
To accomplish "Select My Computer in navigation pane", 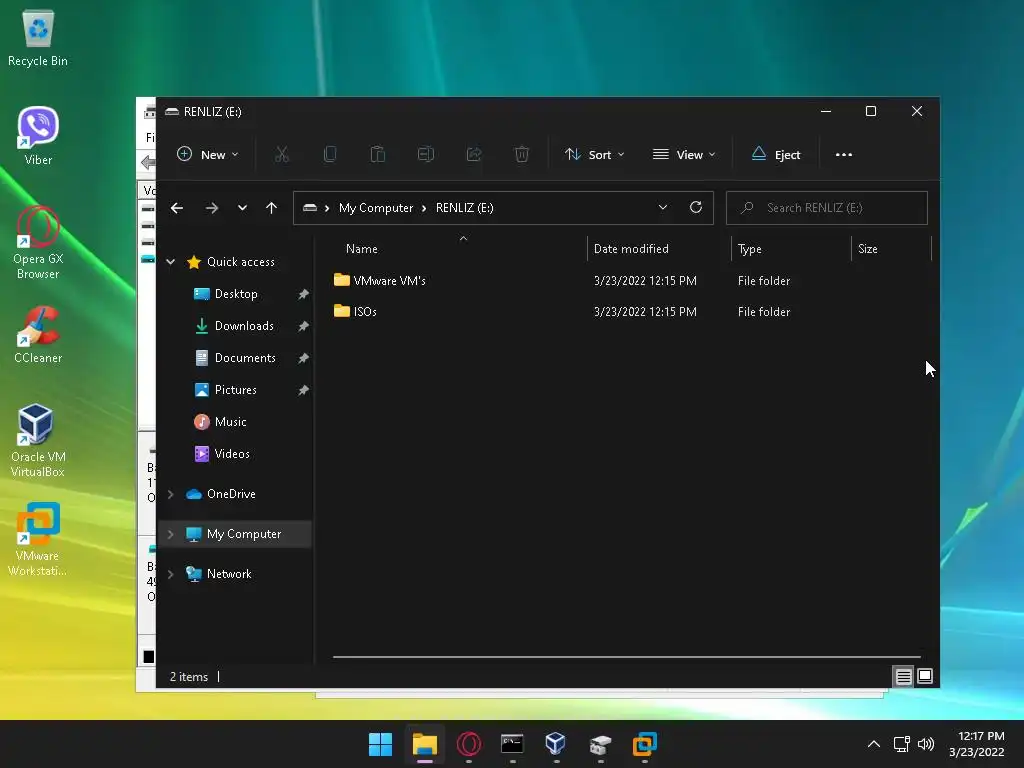I will point(244,534).
